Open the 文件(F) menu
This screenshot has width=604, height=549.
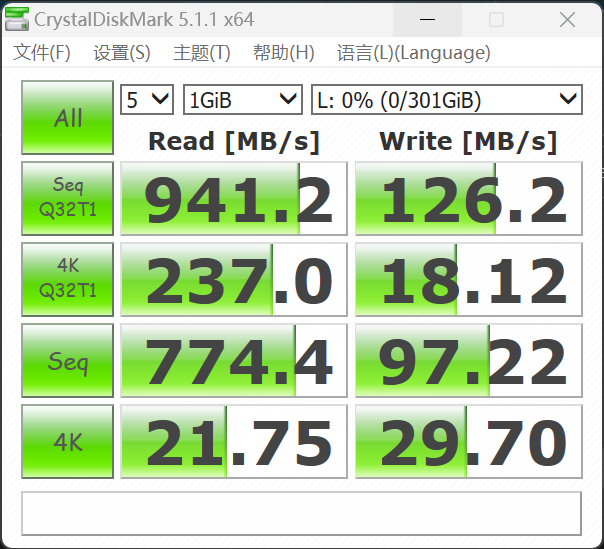point(42,53)
